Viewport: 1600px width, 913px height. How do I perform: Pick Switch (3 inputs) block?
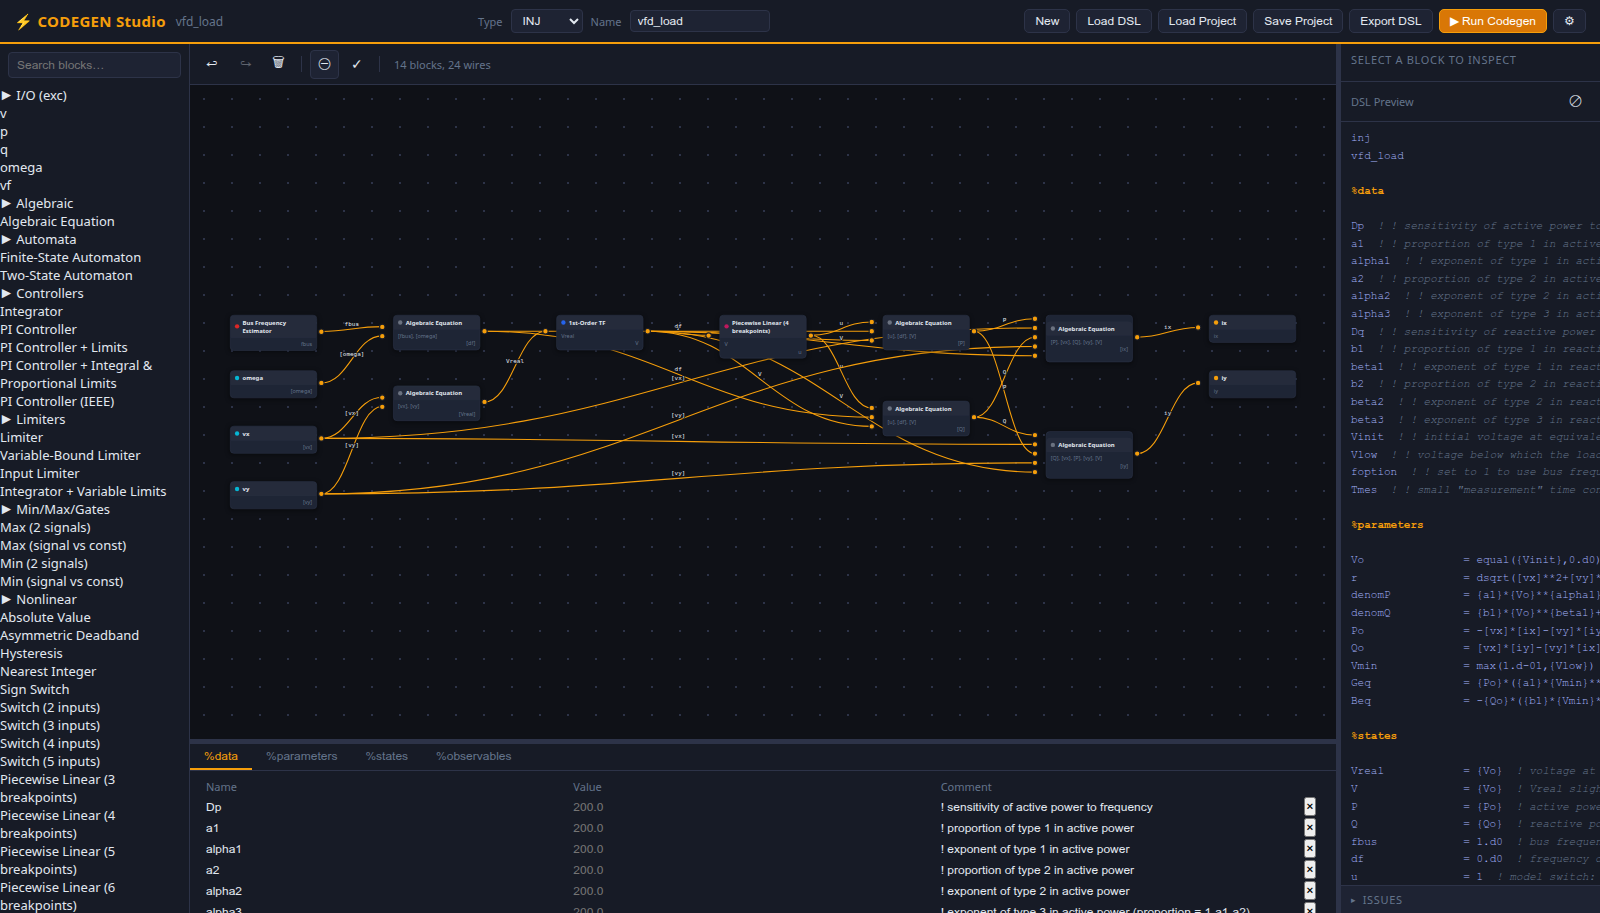50,725
